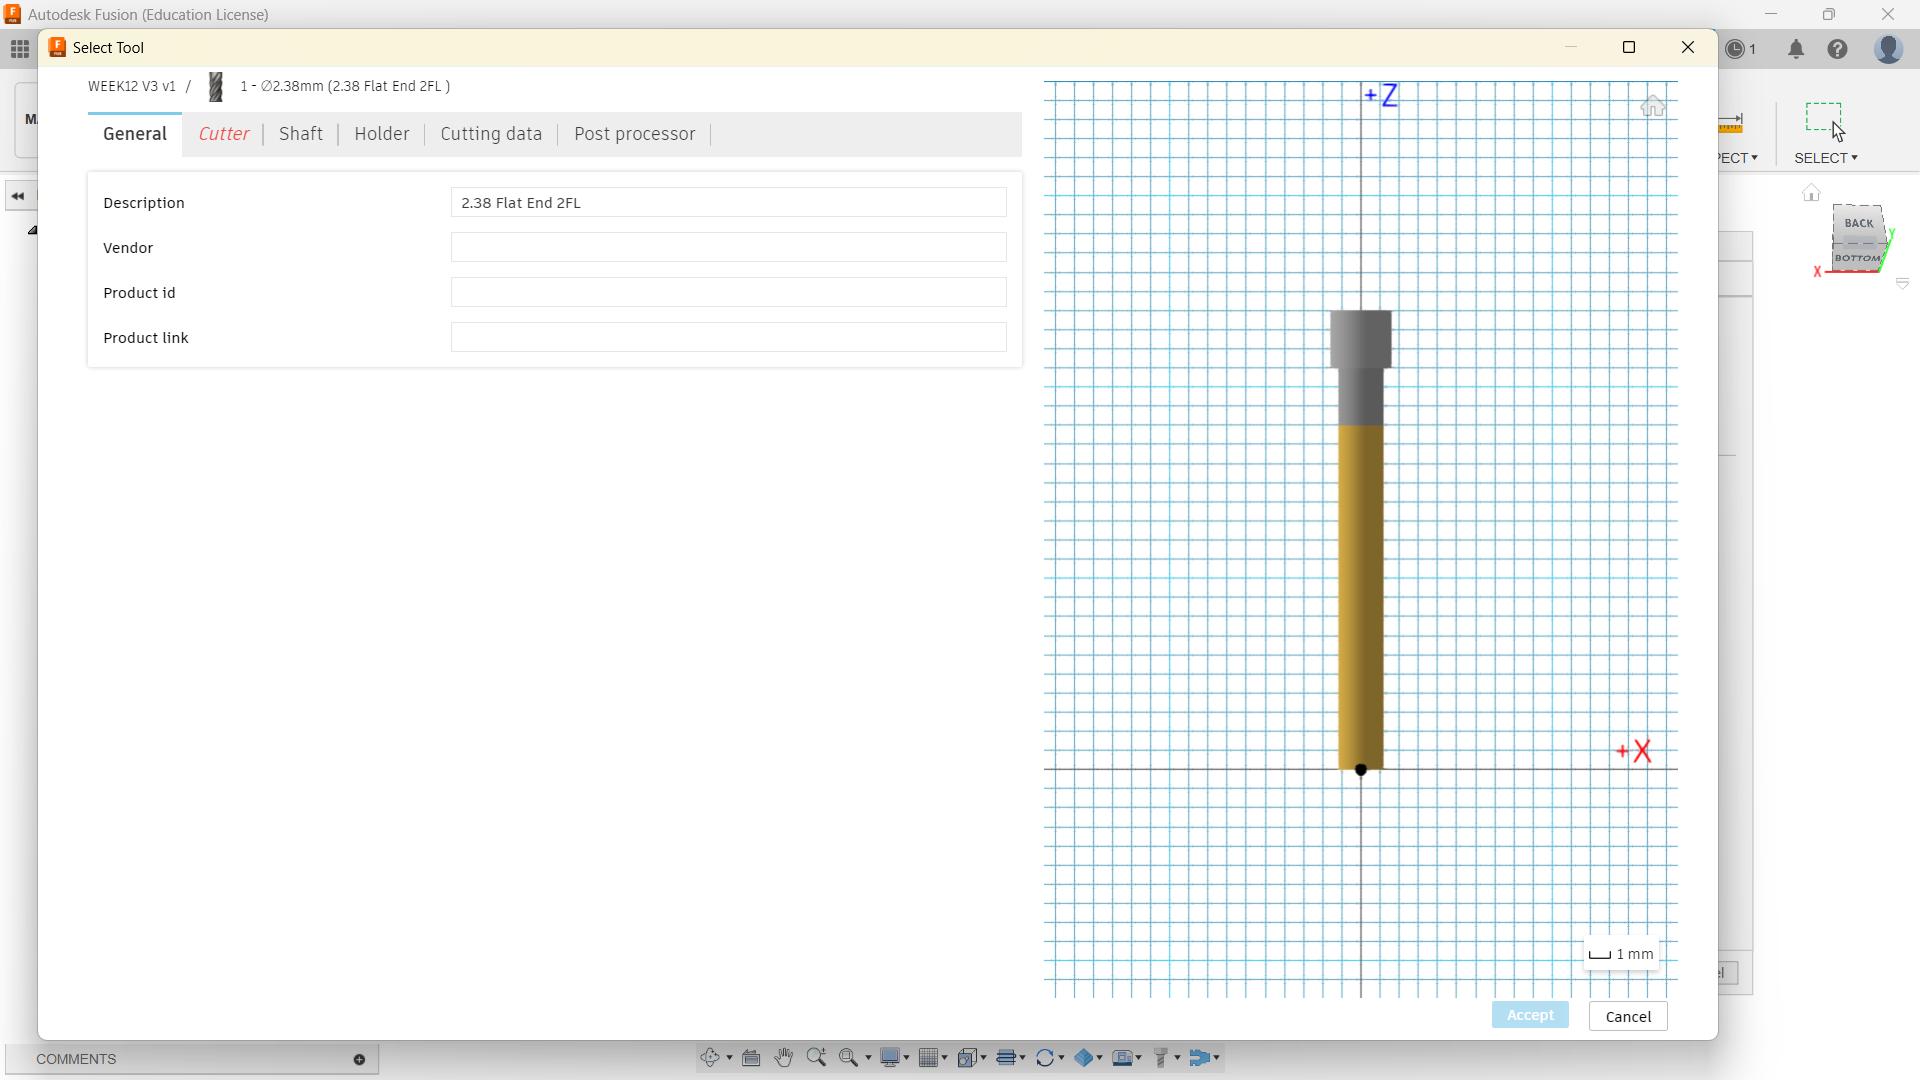Screen dimensions: 1920x1080
Task: Expand the COMMENTS panel plus icon
Action: point(359,1059)
